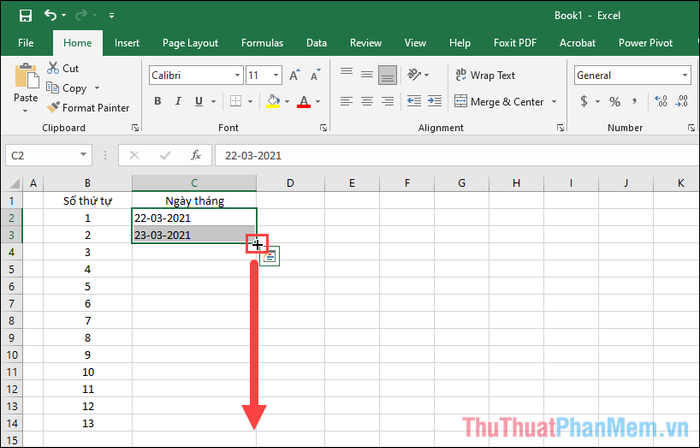Toggle Bold formatting
The image size is (700, 448).
point(158,101)
